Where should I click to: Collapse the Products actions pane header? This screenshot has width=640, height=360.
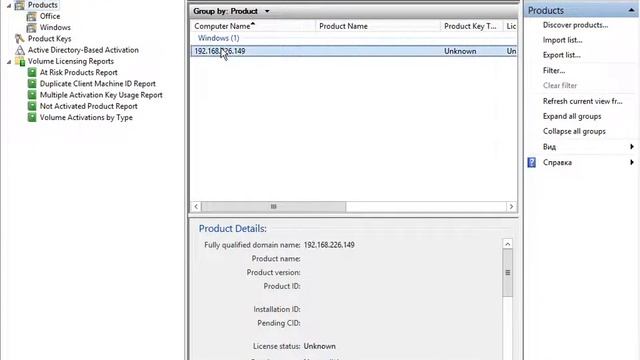click(x=631, y=10)
